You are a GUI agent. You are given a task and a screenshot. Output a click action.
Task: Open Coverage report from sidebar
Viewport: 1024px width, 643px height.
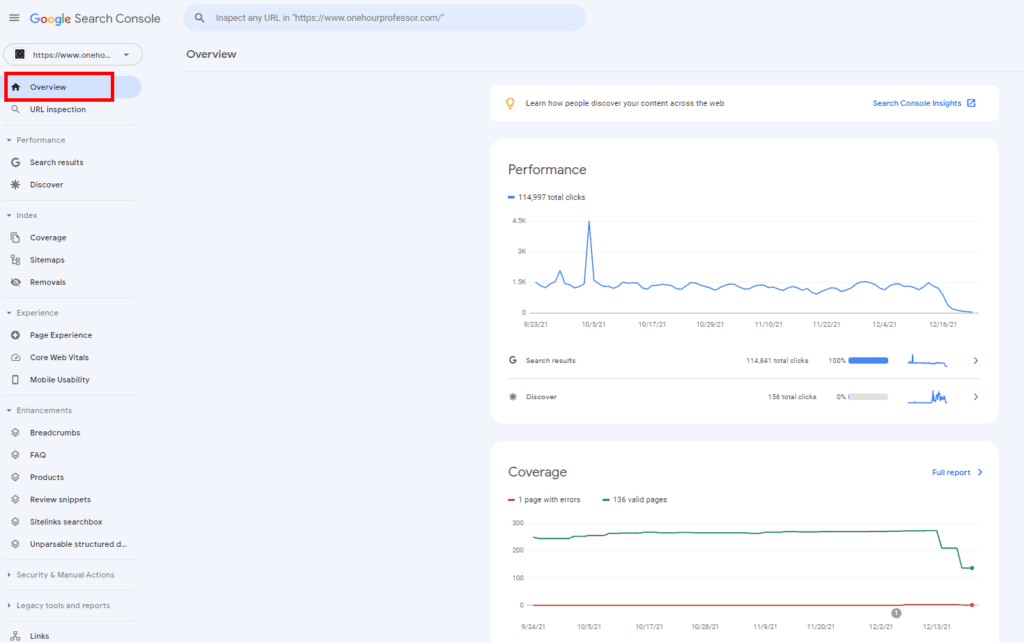48,238
